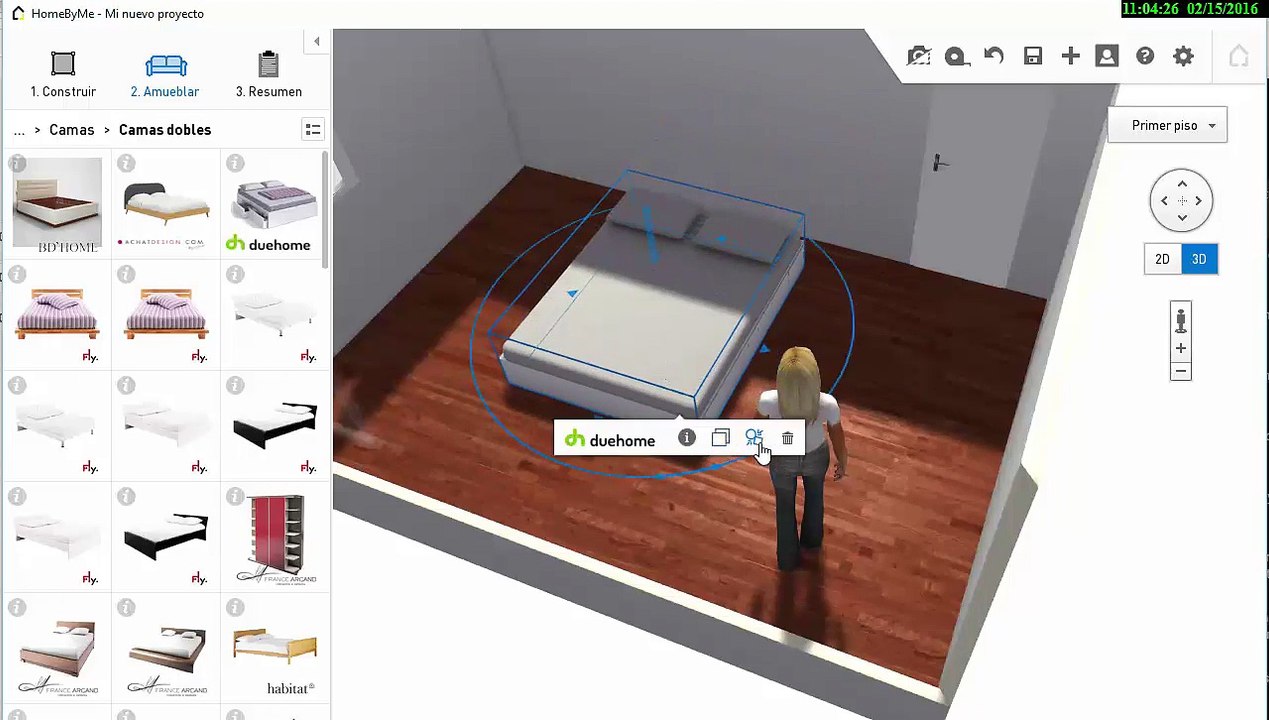Select the tape measure tool

click(956, 56)
